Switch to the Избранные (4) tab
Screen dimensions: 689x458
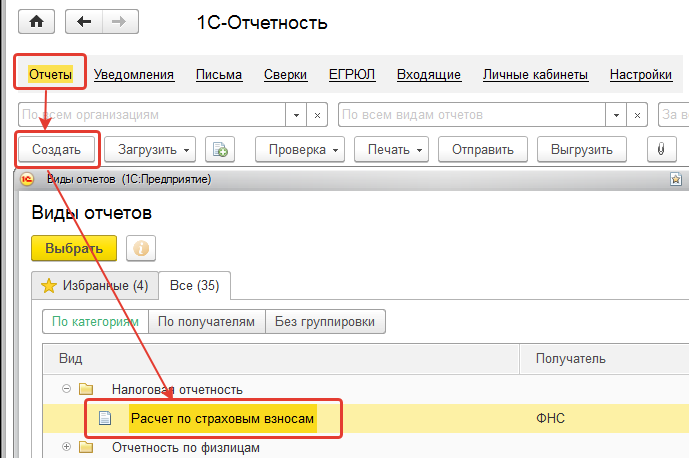pos(94,286)
